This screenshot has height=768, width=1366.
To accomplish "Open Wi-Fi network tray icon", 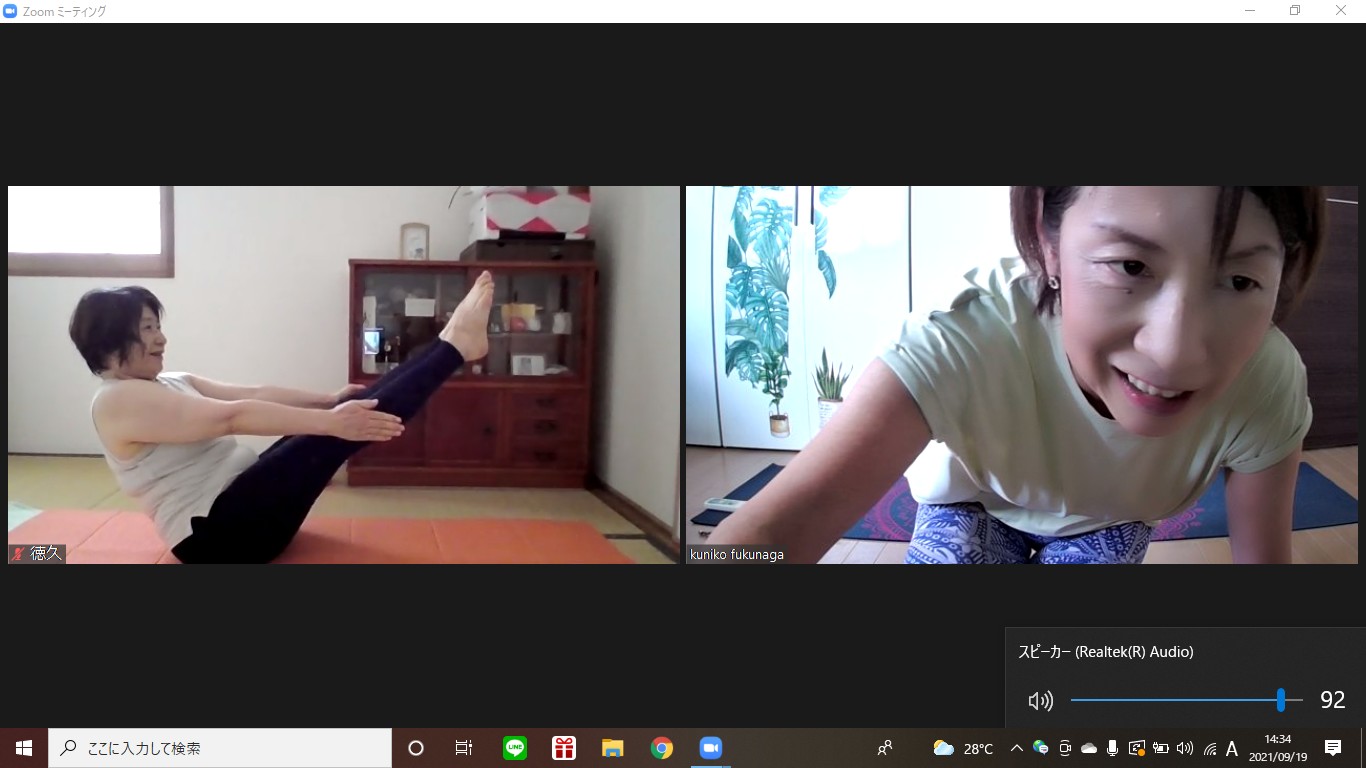I will click(x=1210, y=748).
